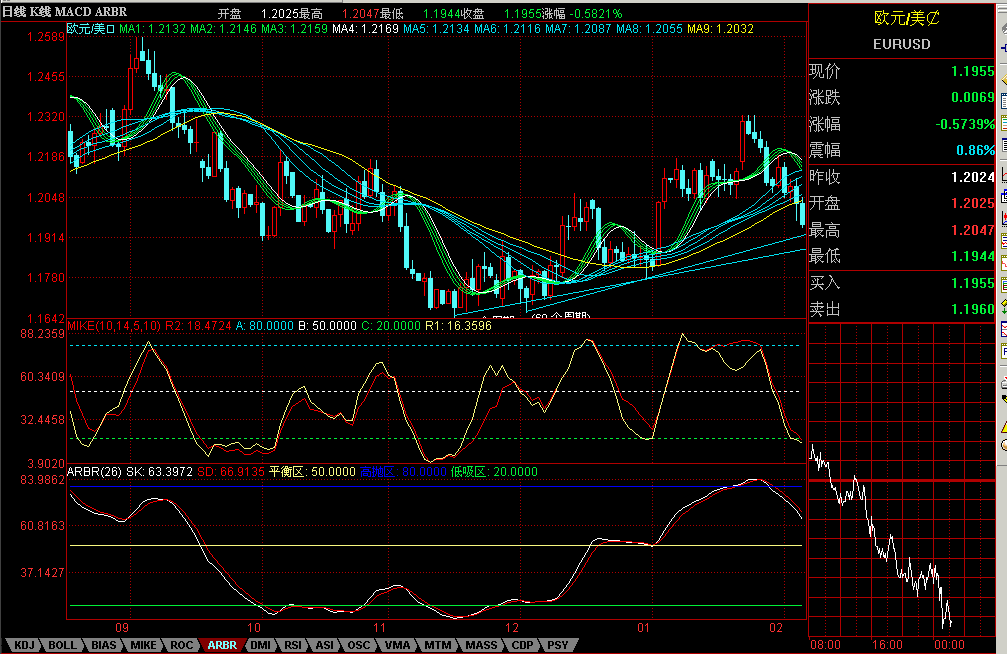Open the RSI indicator tab
The image size is (1007, 654).
[x=293, y=645]
